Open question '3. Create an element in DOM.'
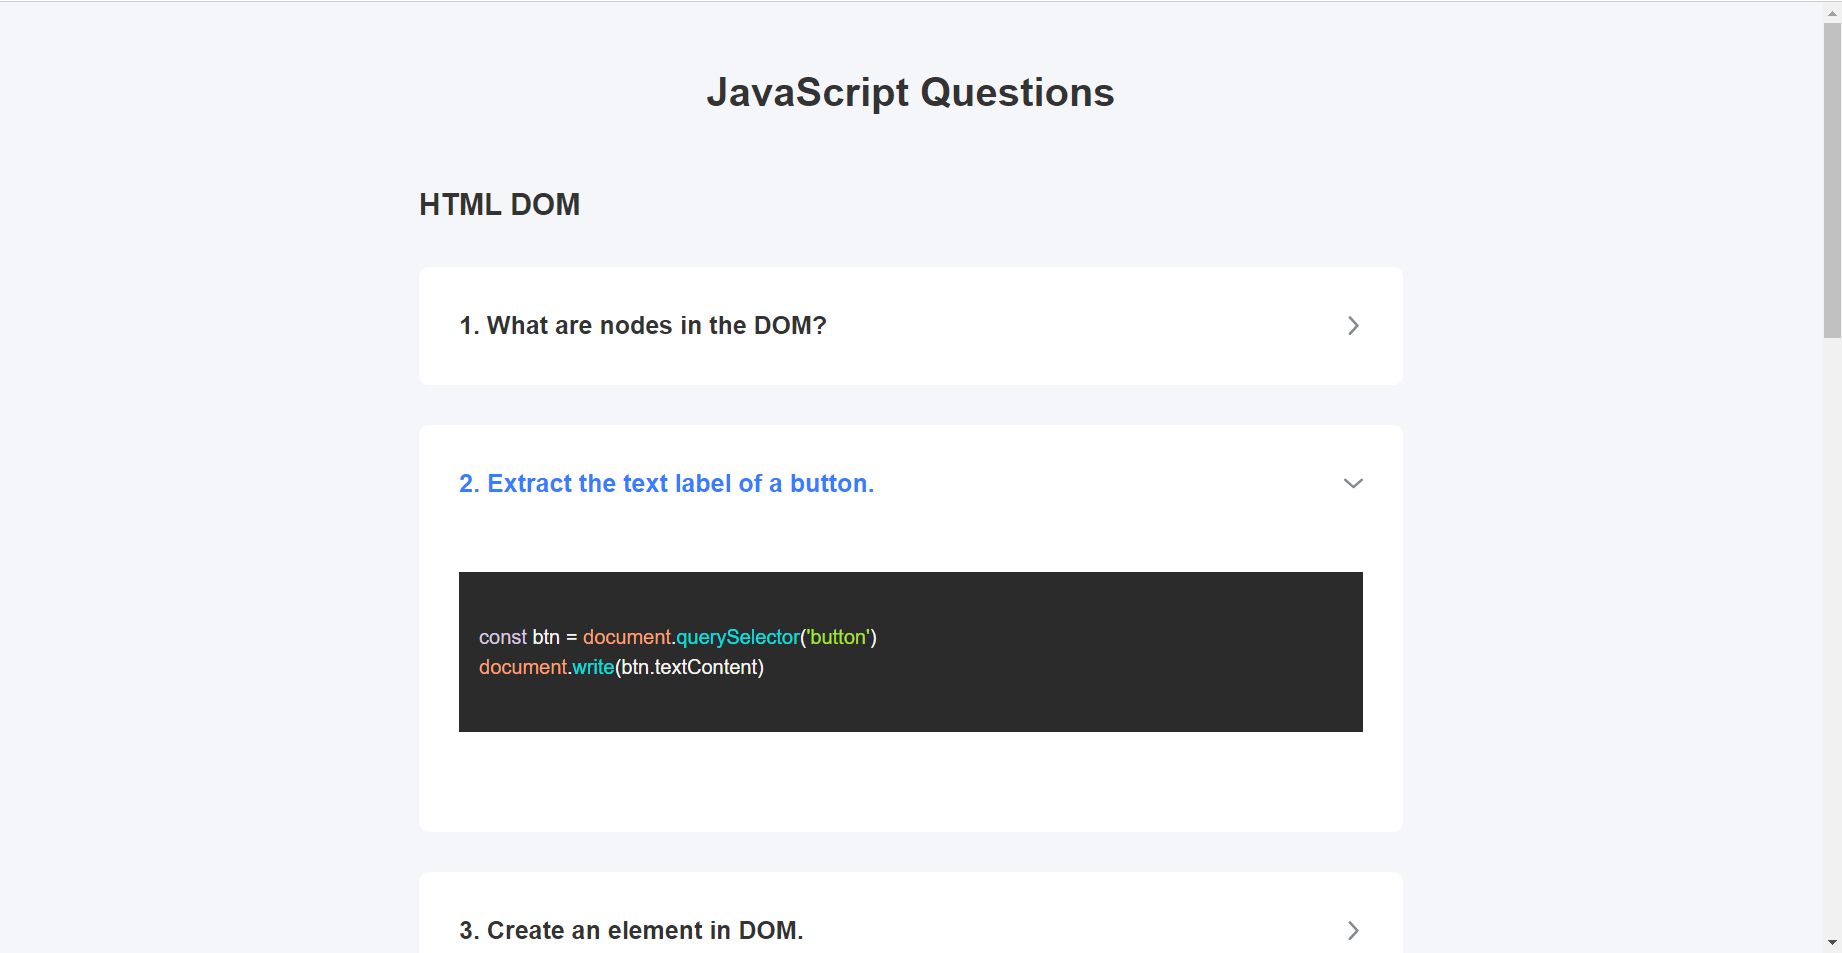The height and width of the screenshot is (953, 1842). click(x=631, y=931)
